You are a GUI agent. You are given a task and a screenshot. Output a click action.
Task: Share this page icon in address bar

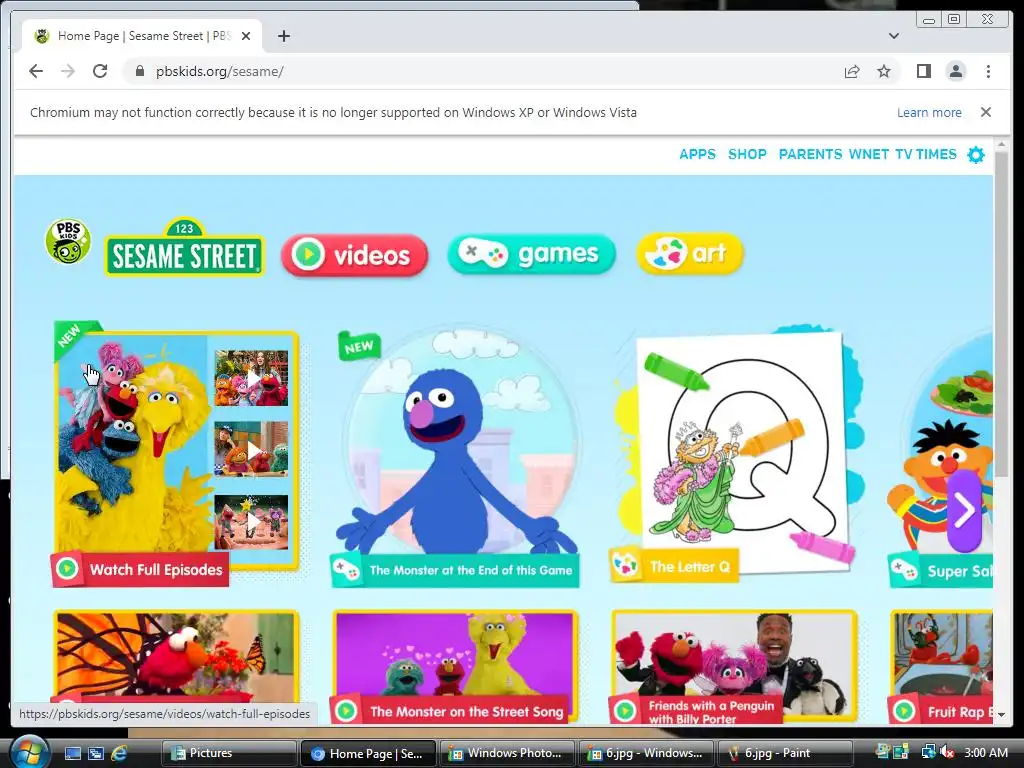coord(852,71)
